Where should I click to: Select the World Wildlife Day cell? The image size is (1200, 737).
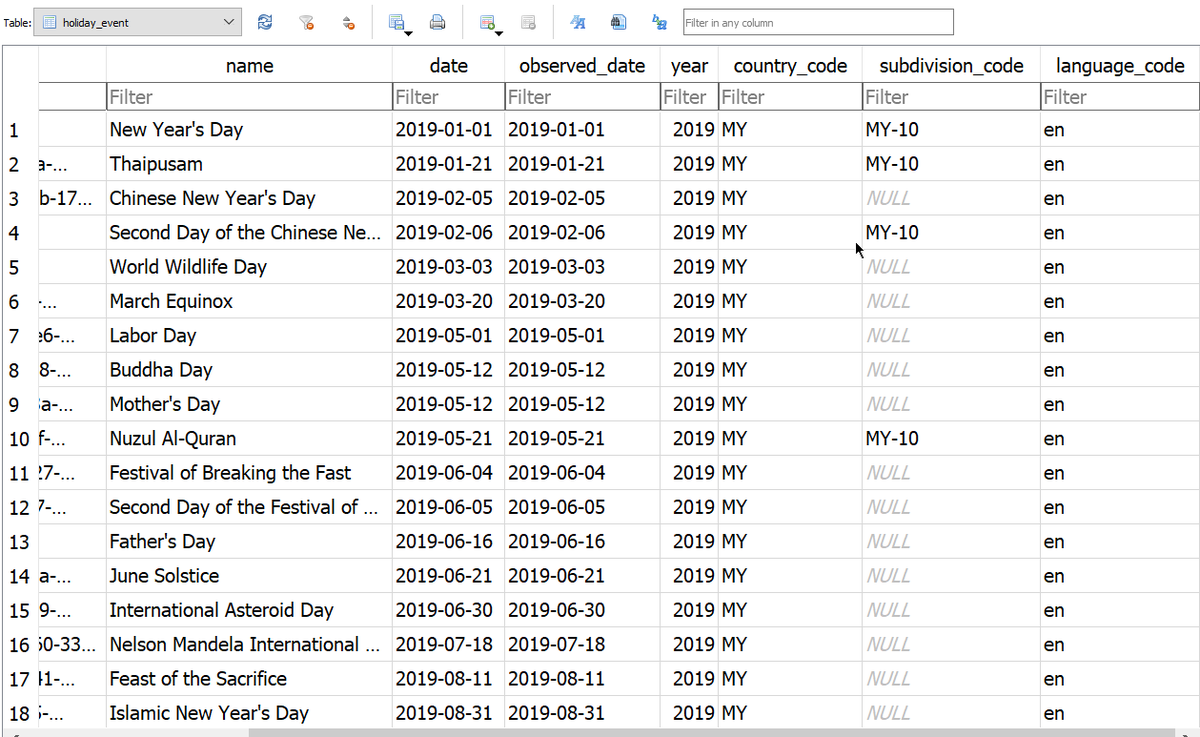249,267
